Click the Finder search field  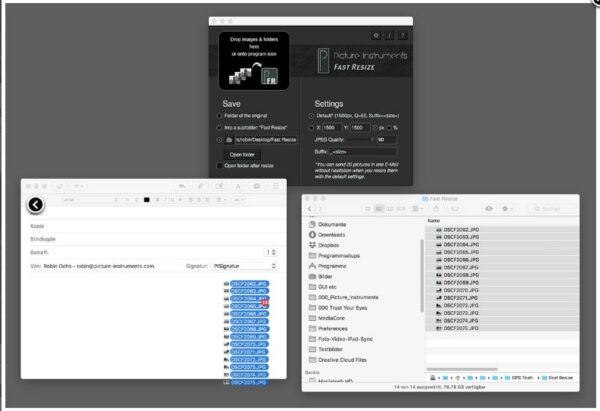pyautogui.click(x=554, y=209)
